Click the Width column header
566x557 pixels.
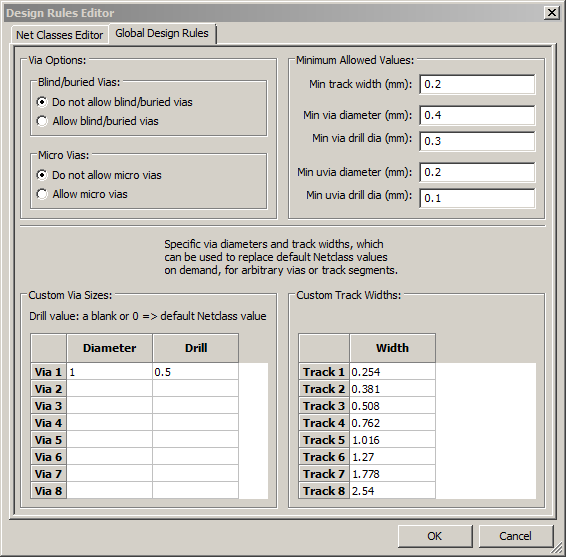click(x=392, y=348)
